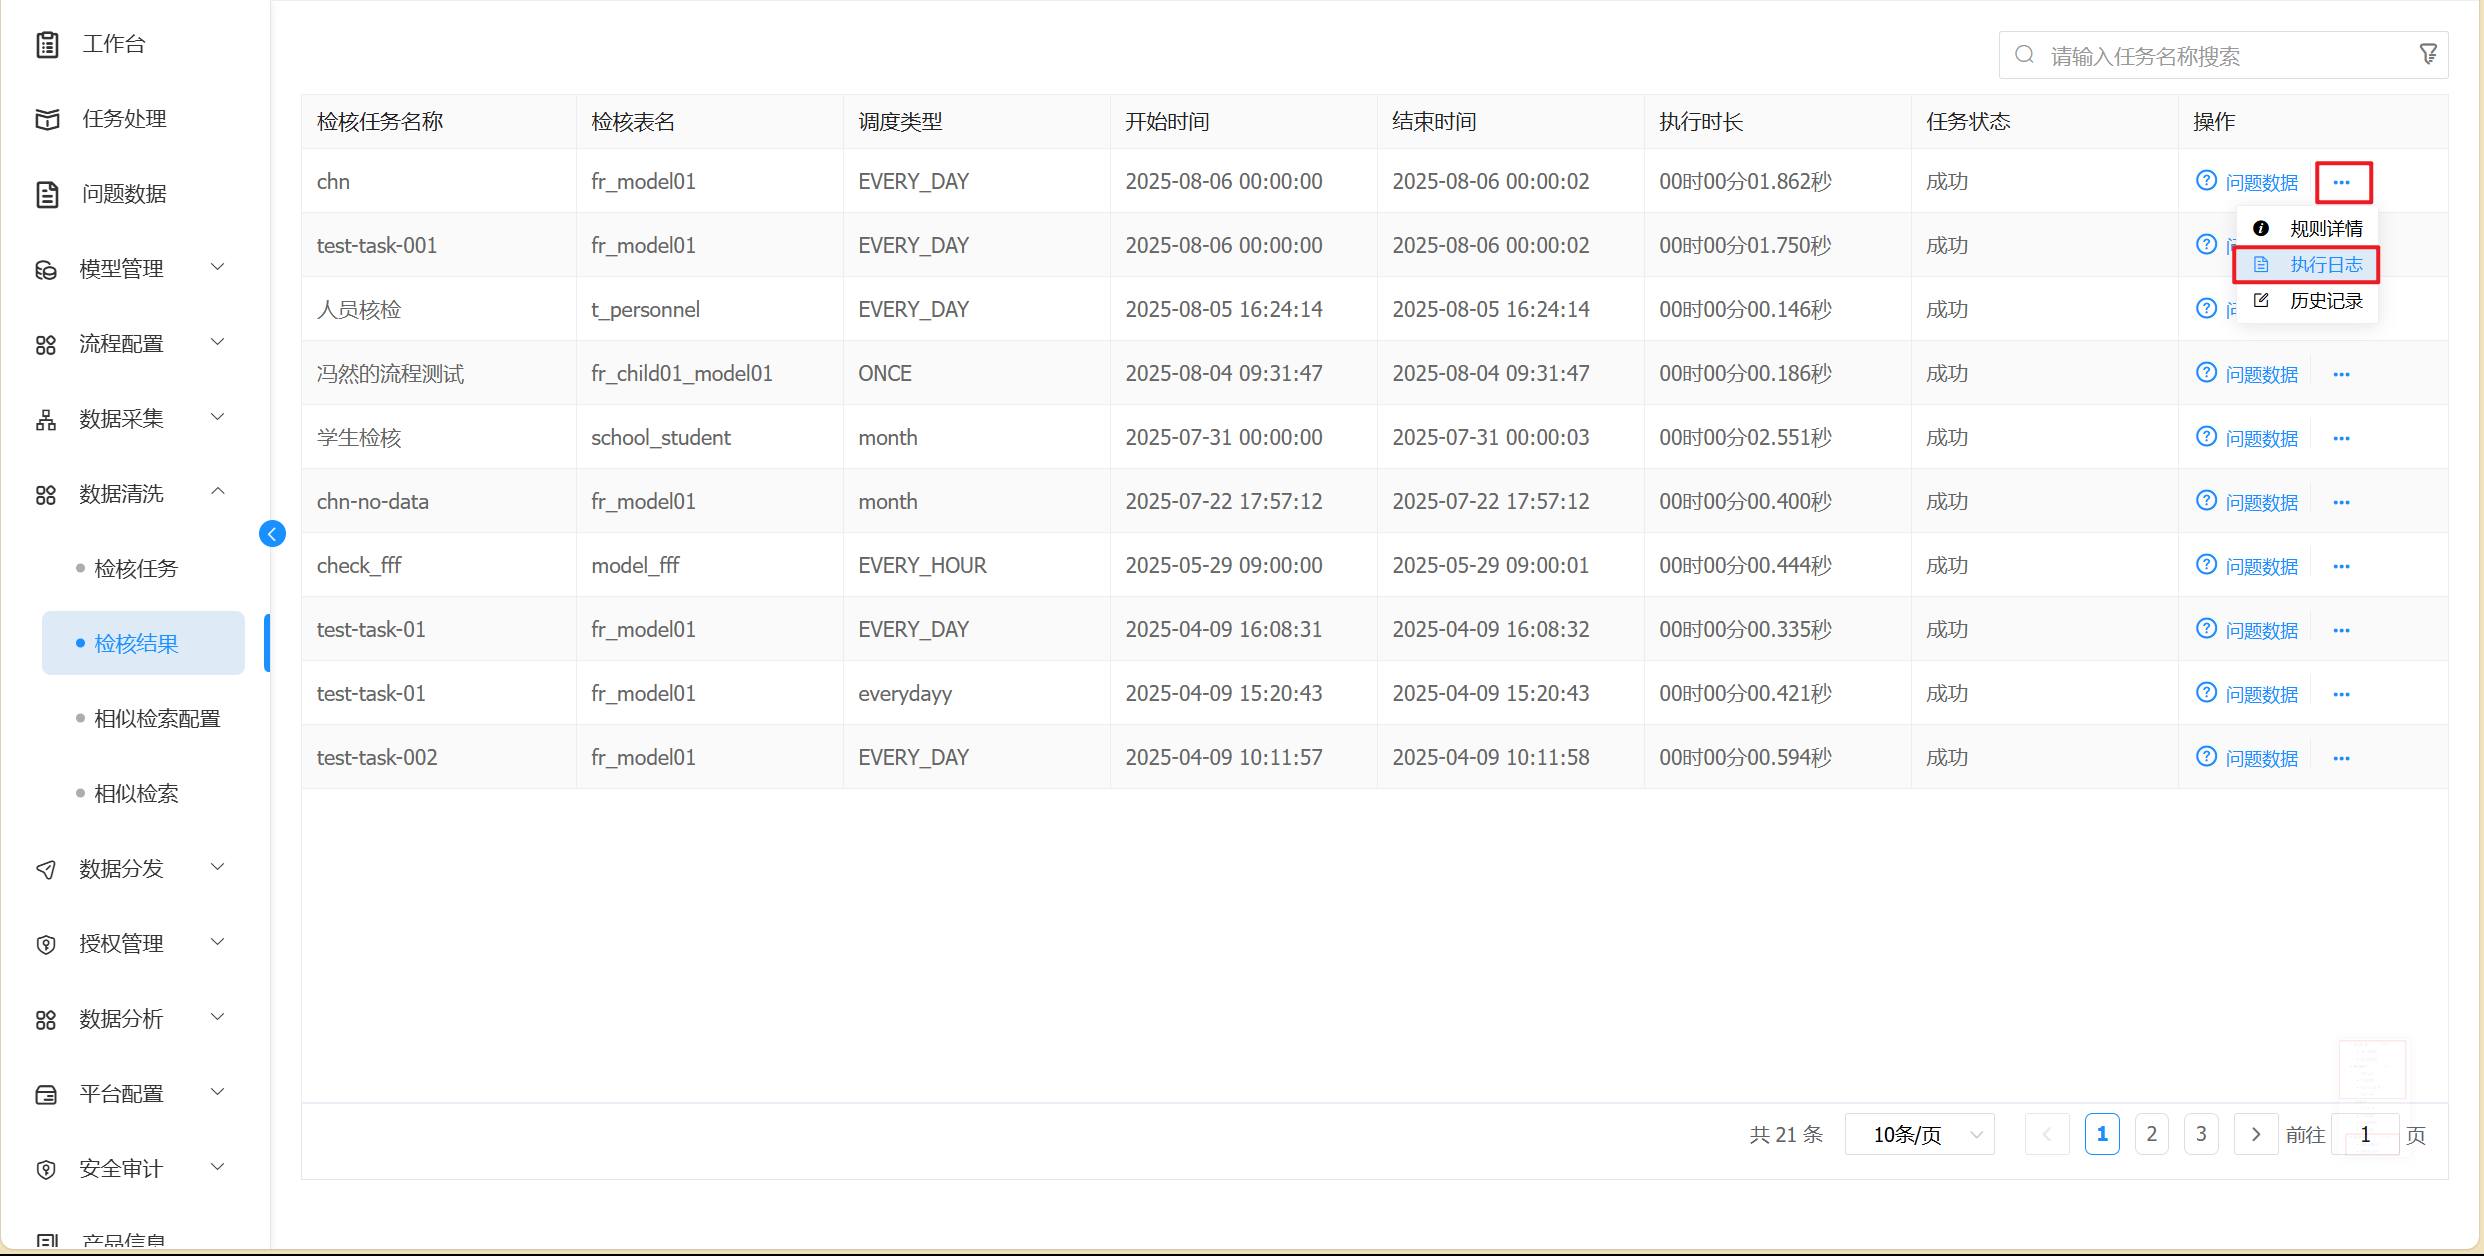This screenshot has height=1256, width=2484.
Task: Go to page 2 of results
Action: pos(2151,1134)
